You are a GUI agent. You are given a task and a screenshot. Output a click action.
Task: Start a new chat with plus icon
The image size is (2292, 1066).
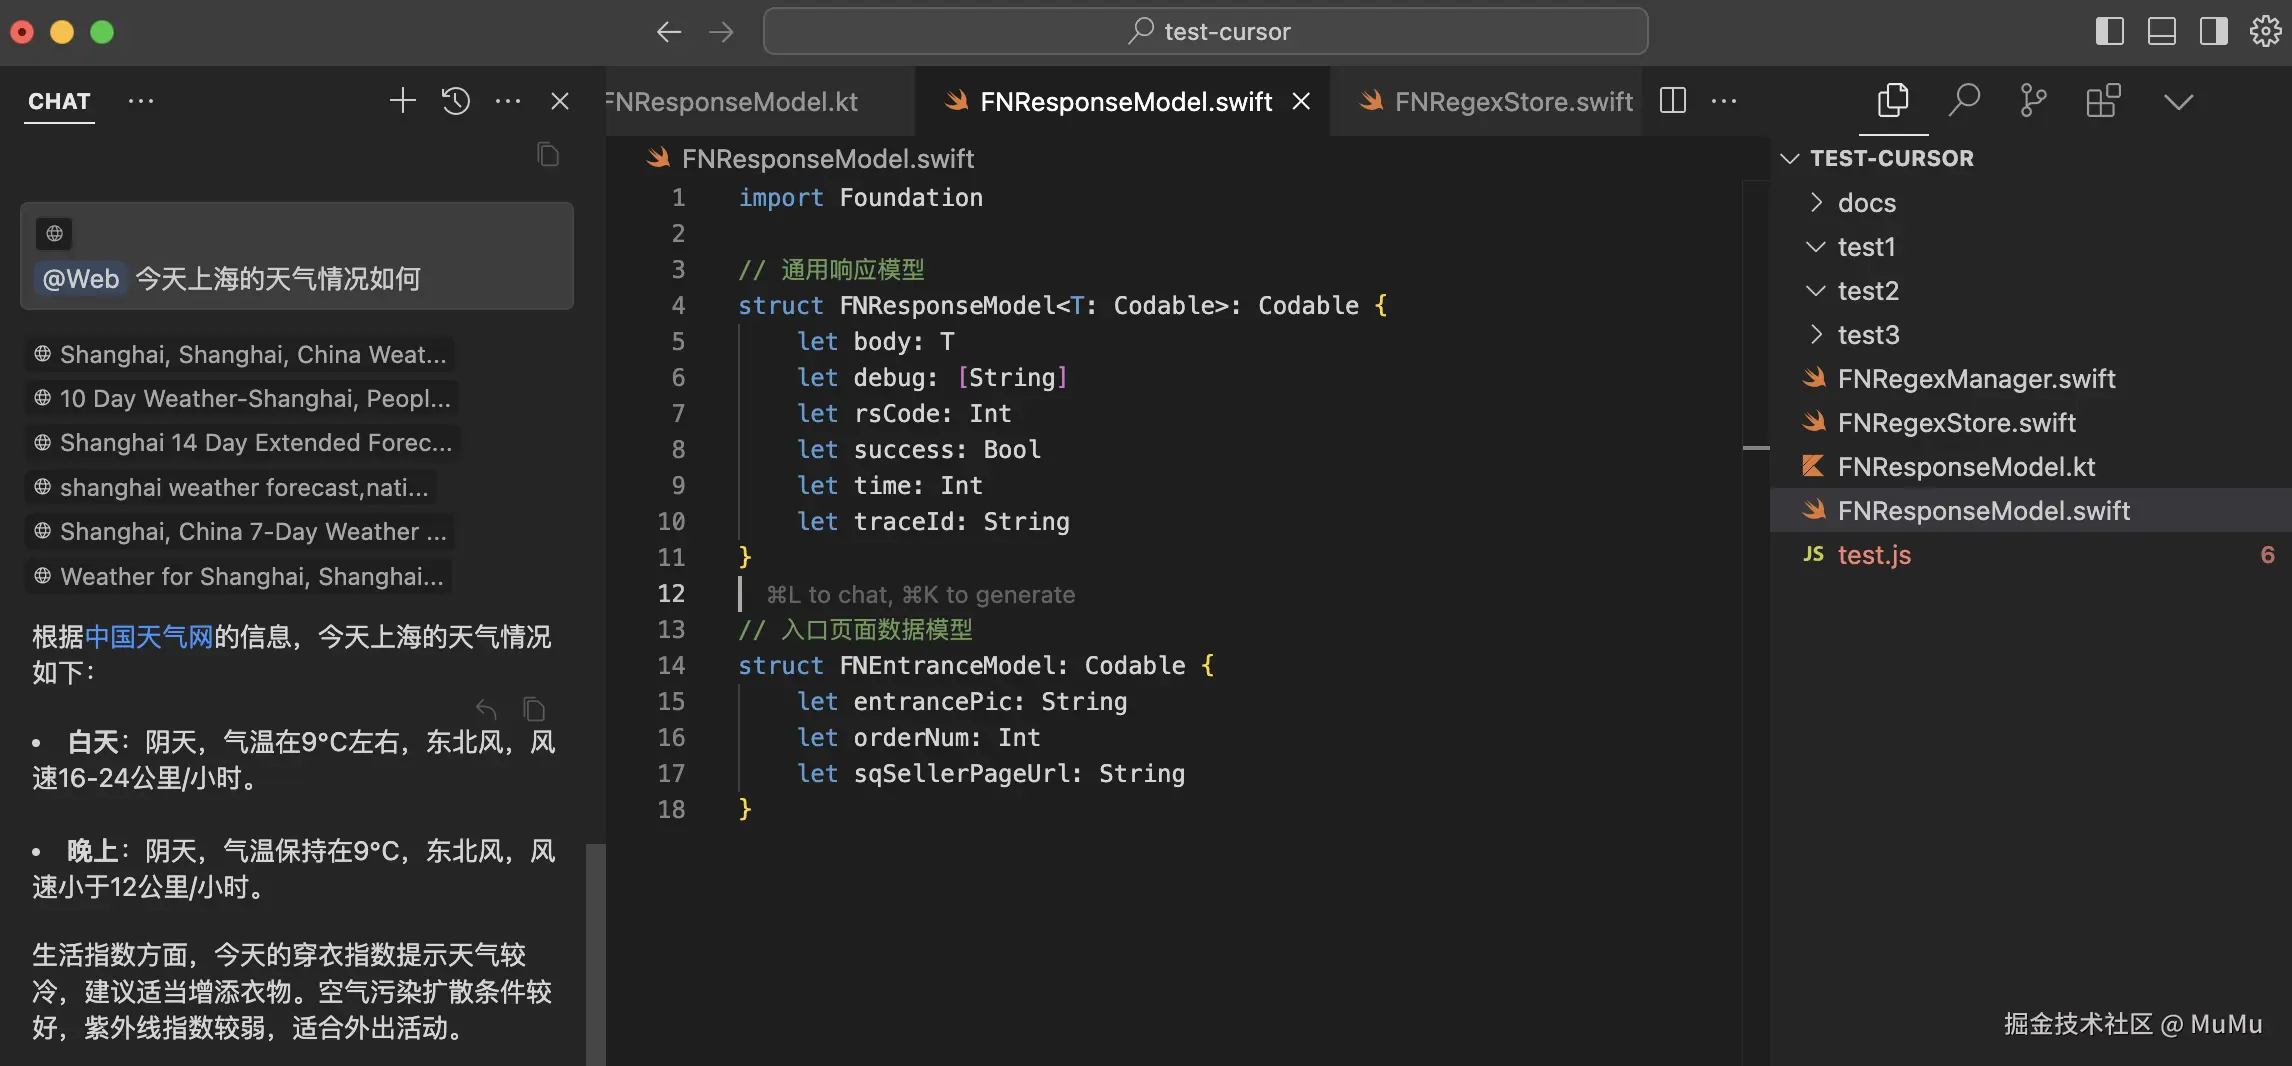402,101
